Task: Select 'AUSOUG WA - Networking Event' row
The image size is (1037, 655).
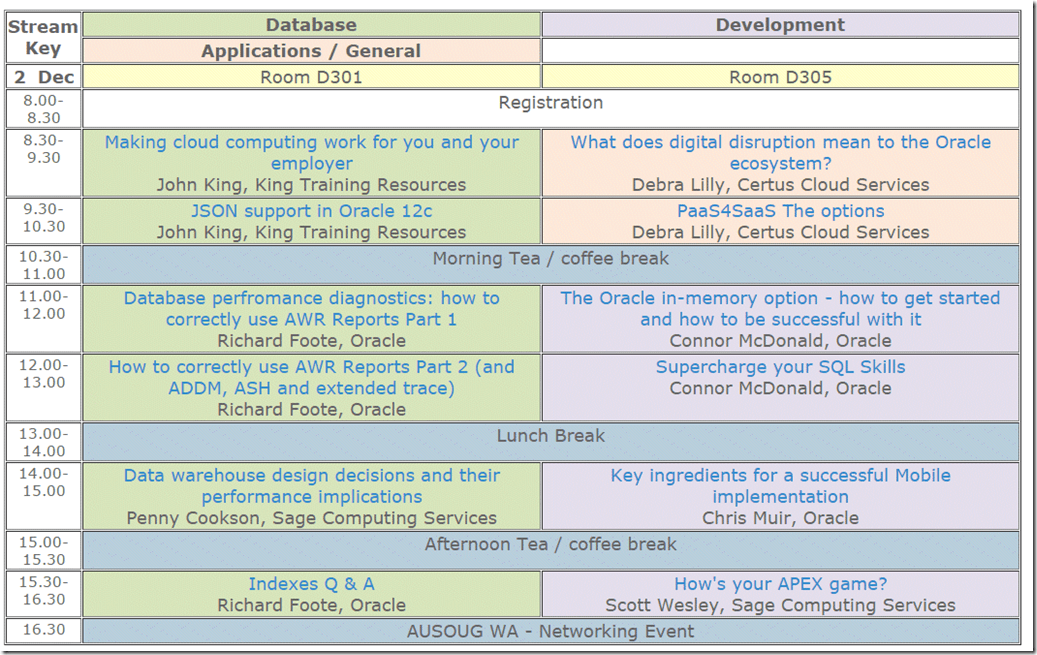Action: [550, 631]
